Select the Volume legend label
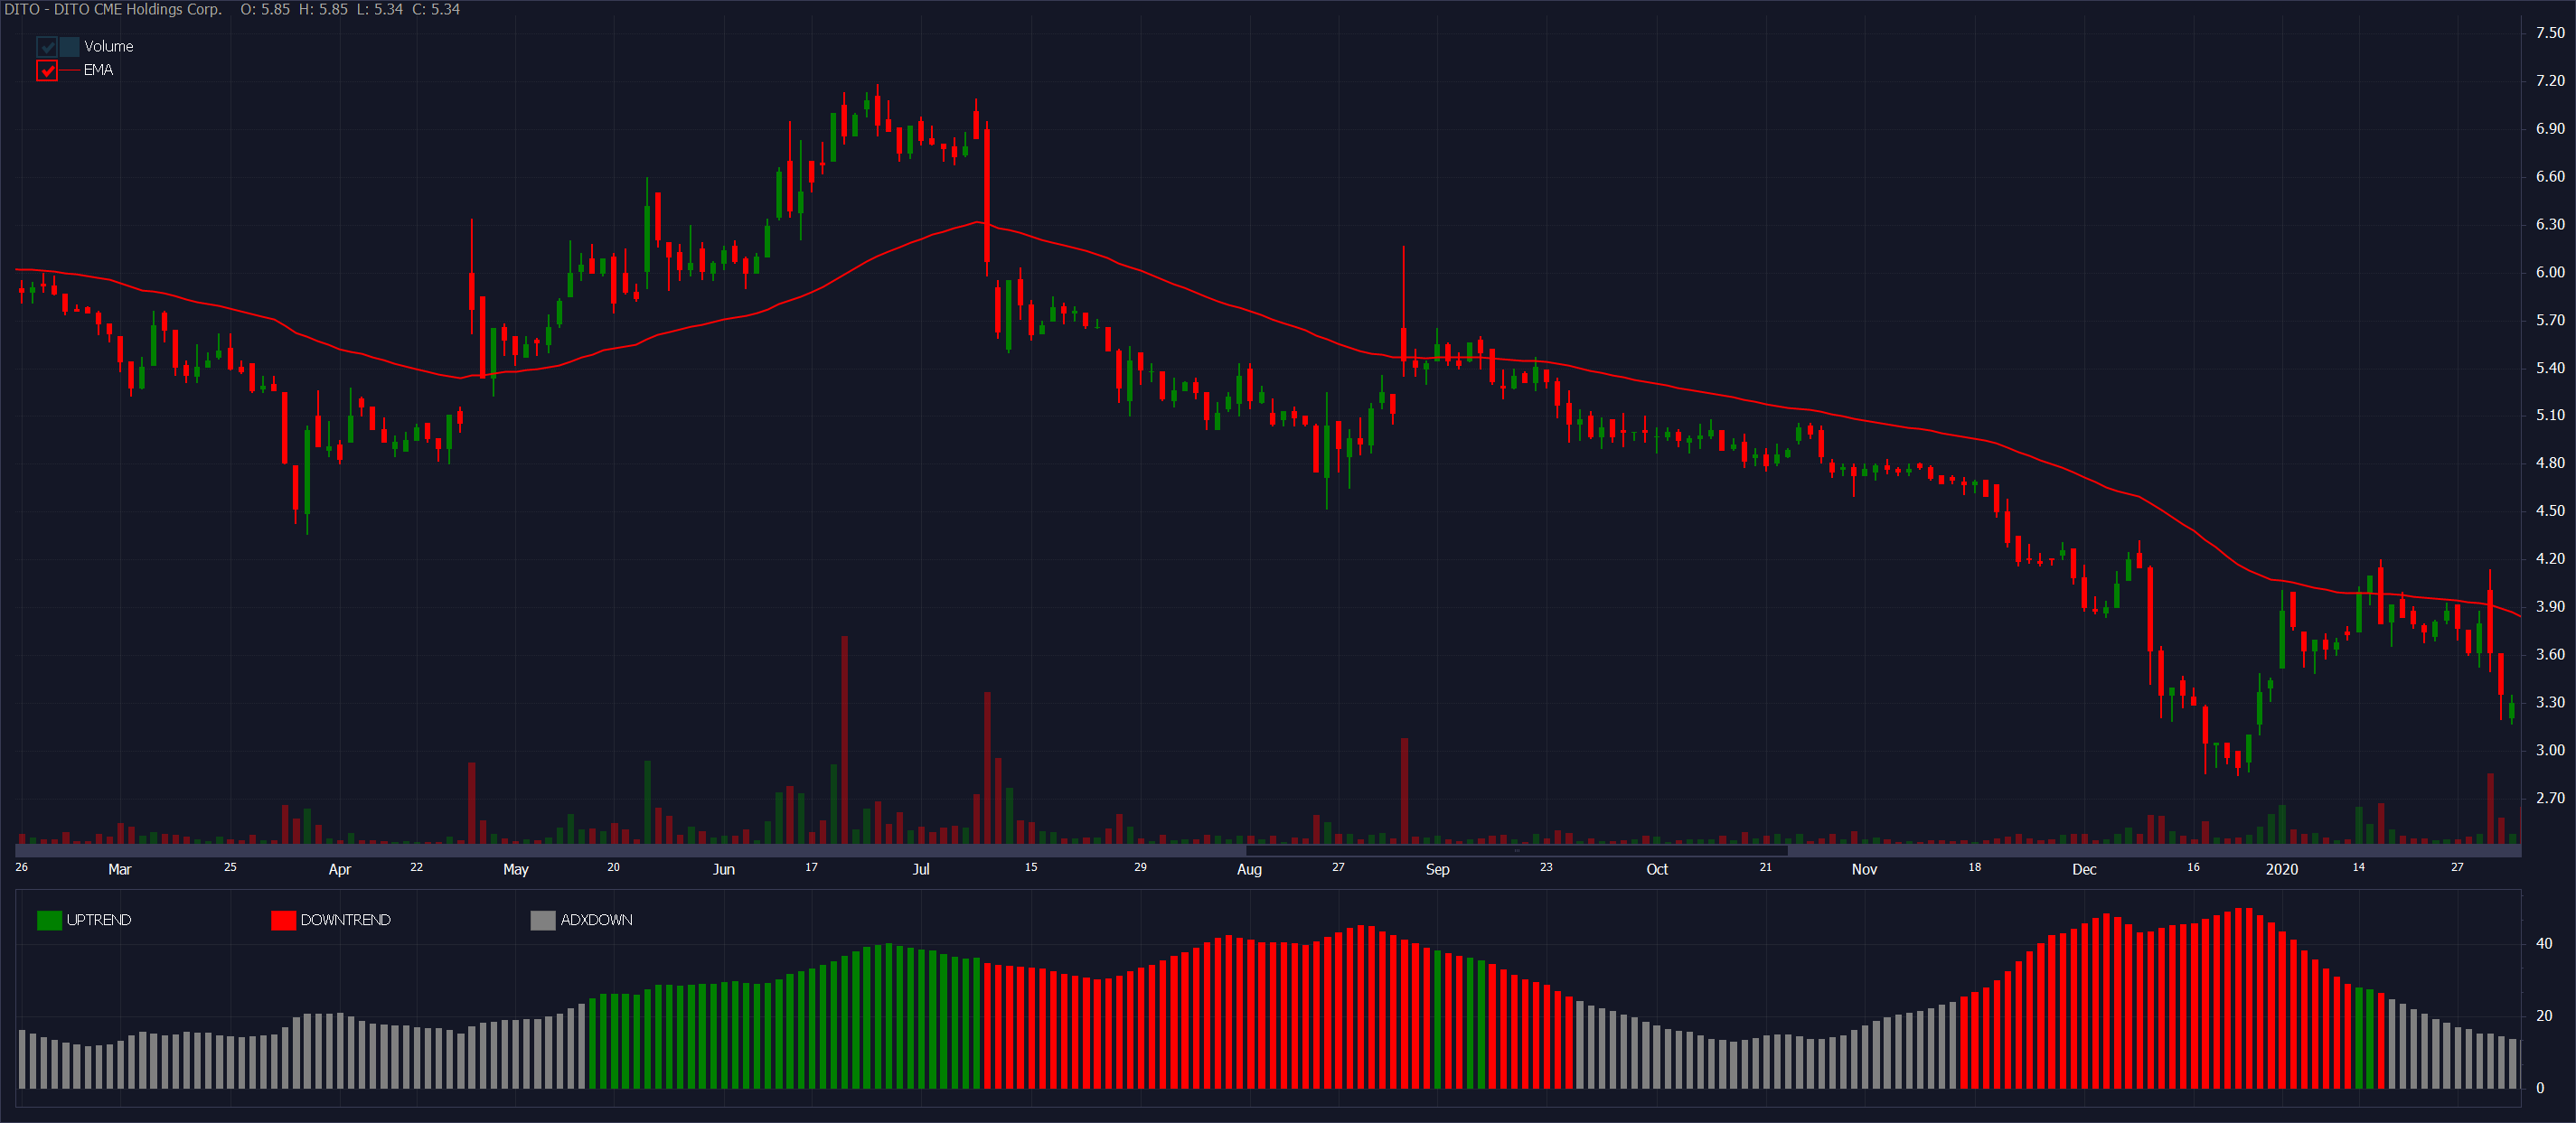 [108, 46]
